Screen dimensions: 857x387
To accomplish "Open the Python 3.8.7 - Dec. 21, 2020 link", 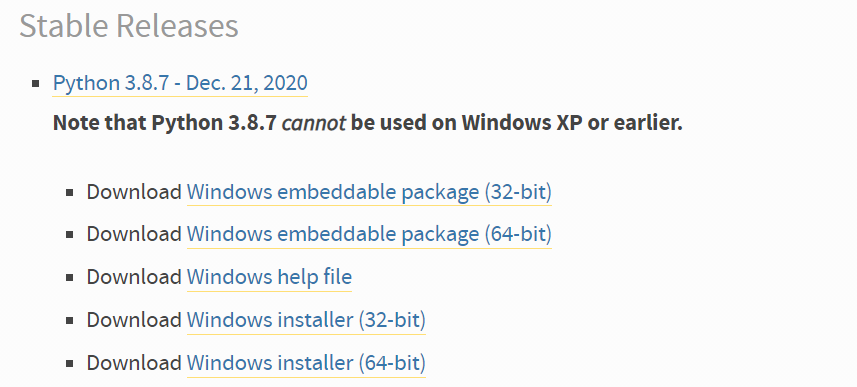I will (180, 84).
